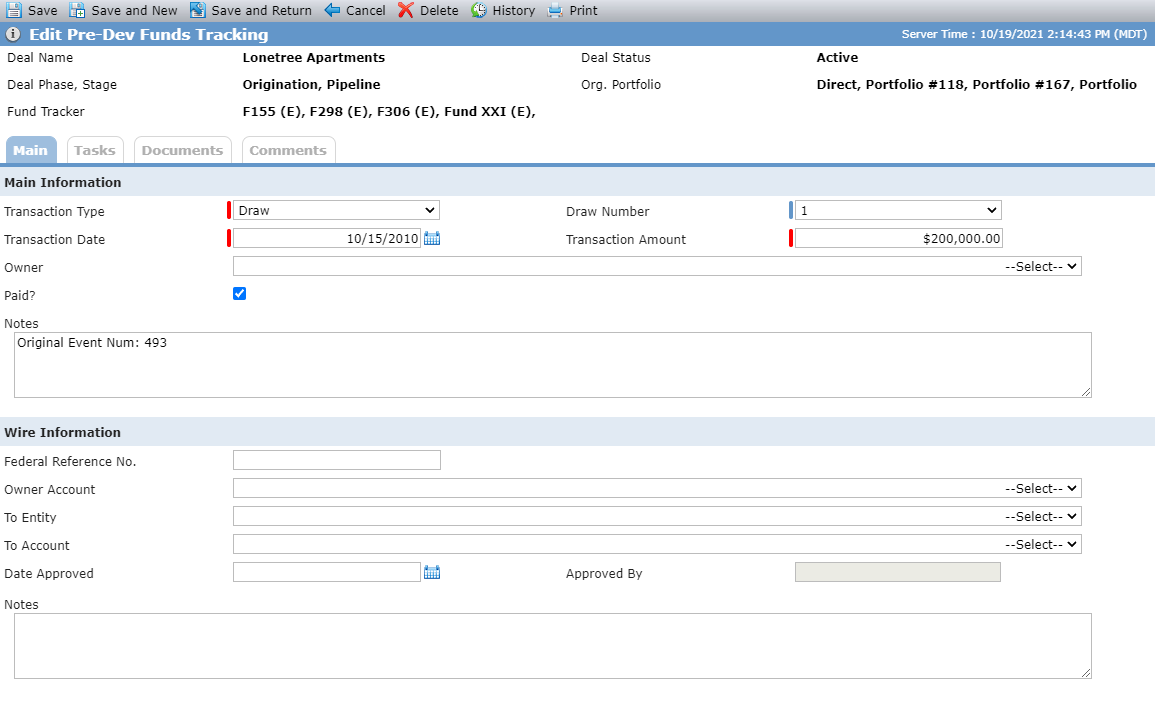This screenshot has height=701, width=1155.
Task: Click the Delete label
Action: [x=439, y=10]
